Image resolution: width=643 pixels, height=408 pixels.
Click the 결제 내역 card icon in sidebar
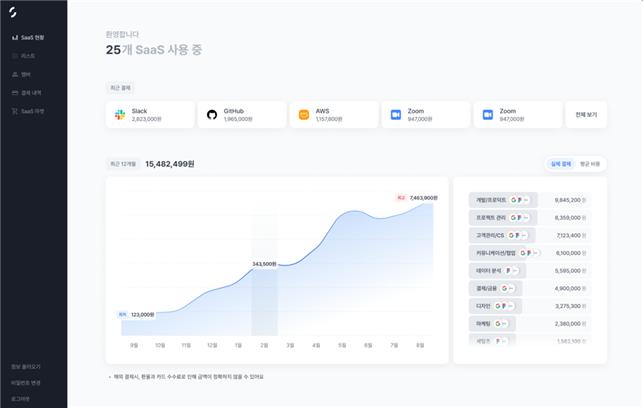point(14,92)
